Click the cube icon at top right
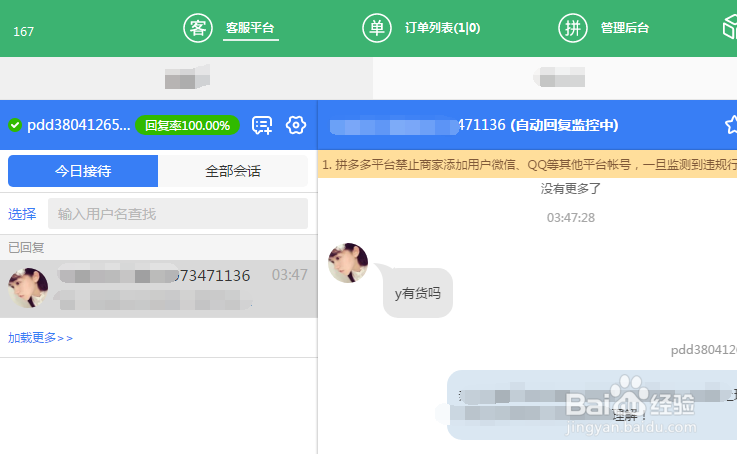Image resolution: width=737 pixels, height=454 pixels. 730,28
